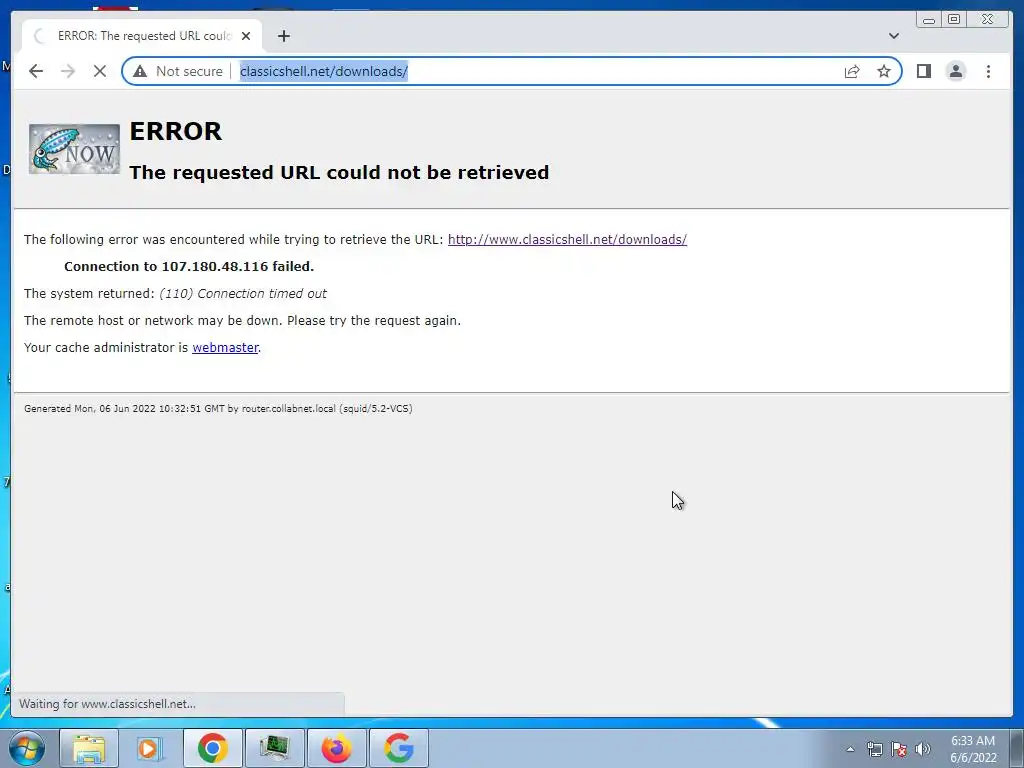This screenshot has width=1024, height=768.
Task: Click the 'Waiting for www.classicshell.net...' status
Action: [107, 704]
